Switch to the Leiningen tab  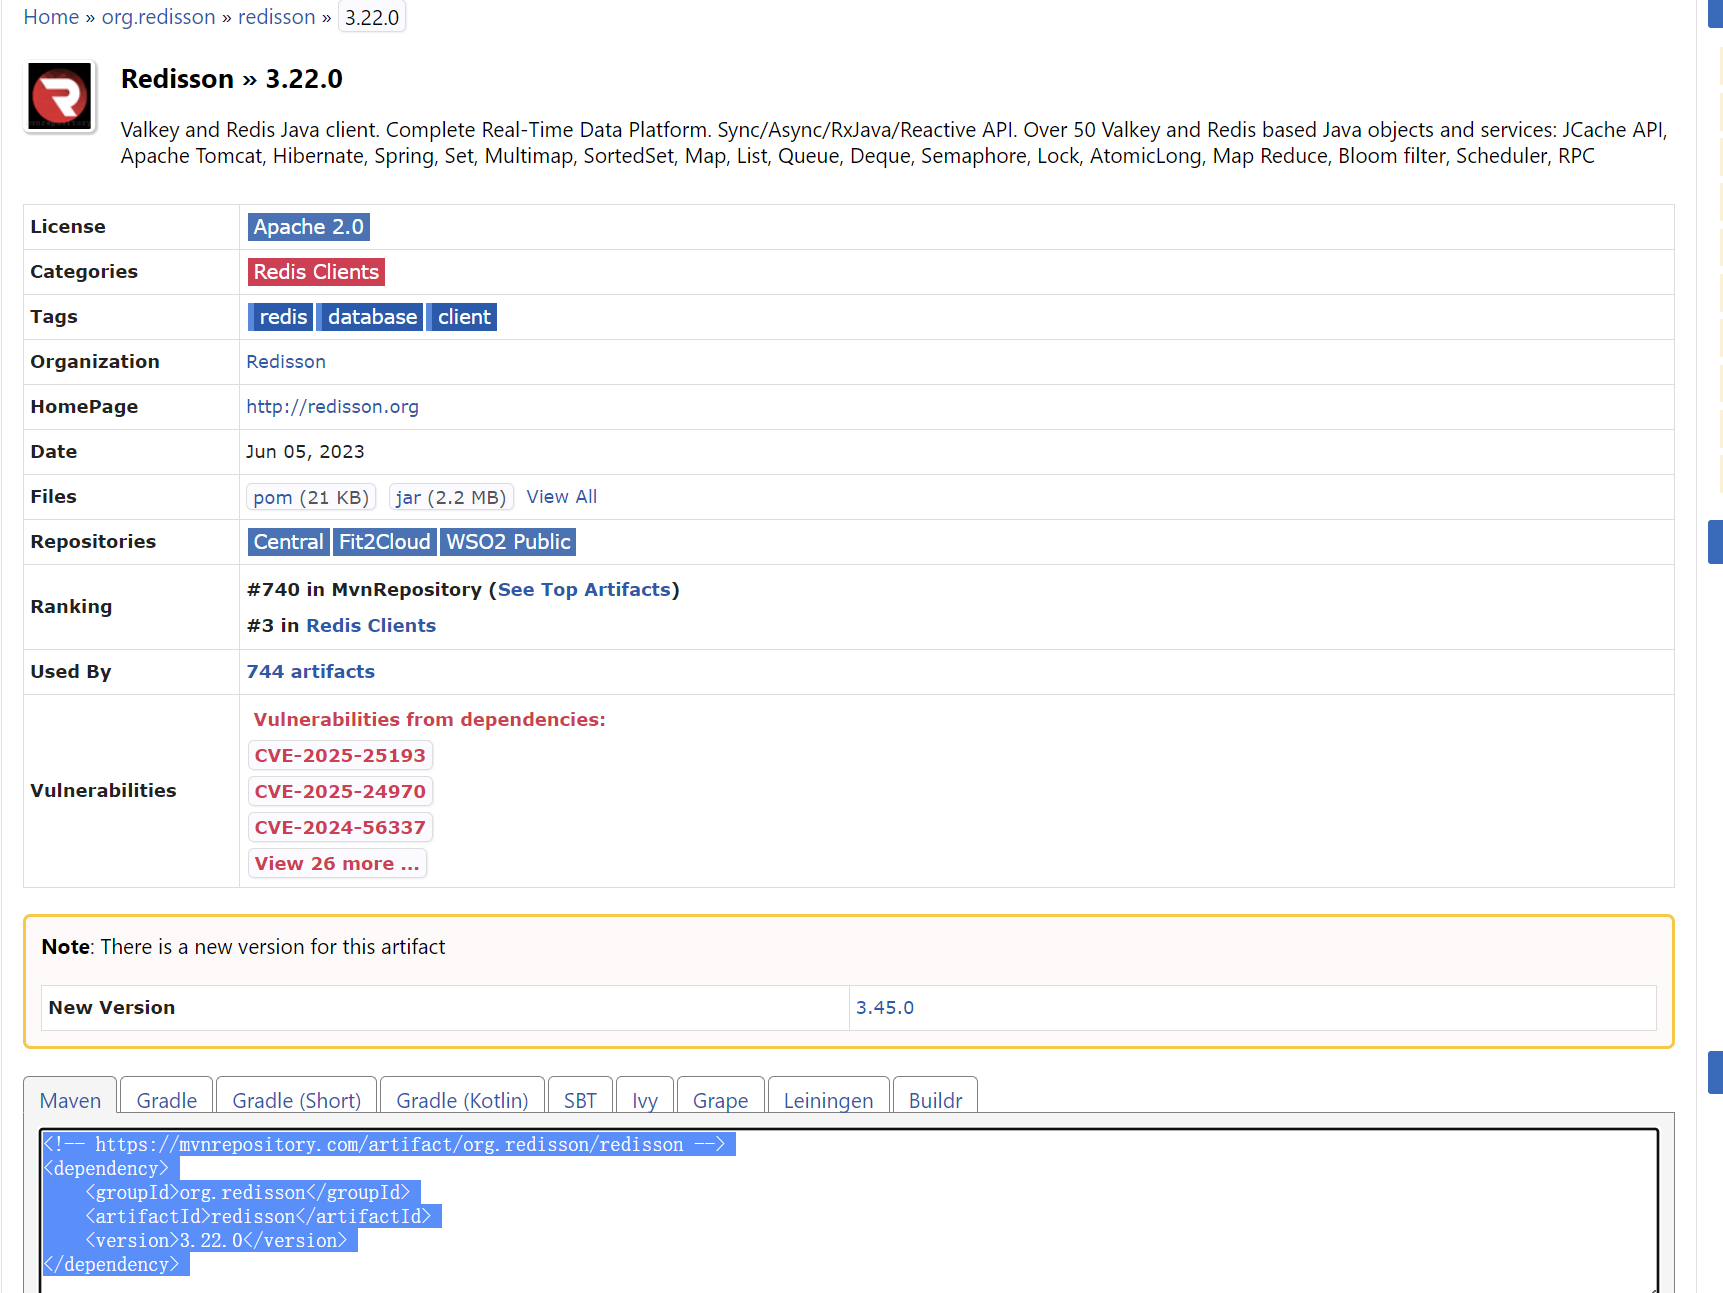[828, 1098]
